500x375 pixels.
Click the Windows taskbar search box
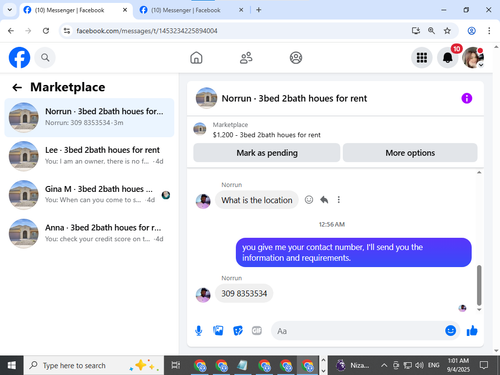[x=94, y=365]
